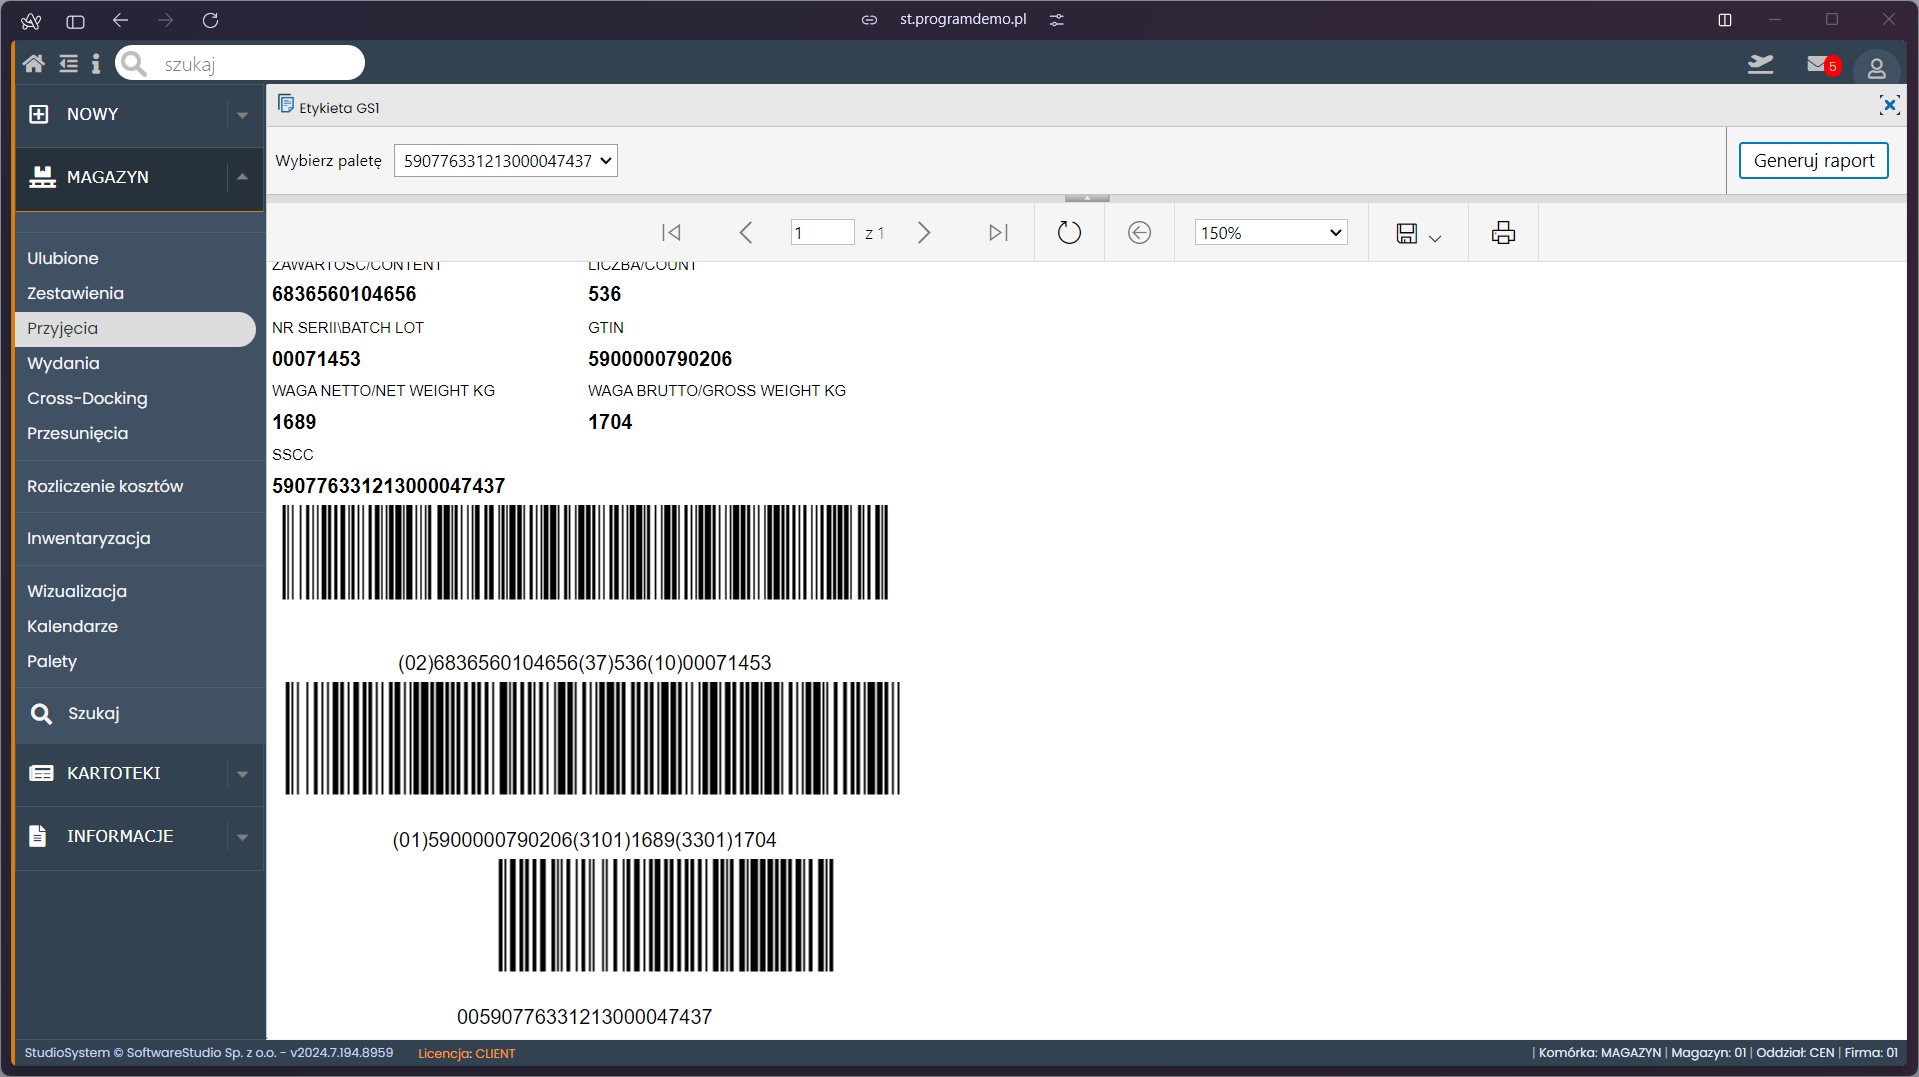Click the Komórka: MAGAZYN status entry
This screenshot has height=1077, width=1919.
1599,1053
